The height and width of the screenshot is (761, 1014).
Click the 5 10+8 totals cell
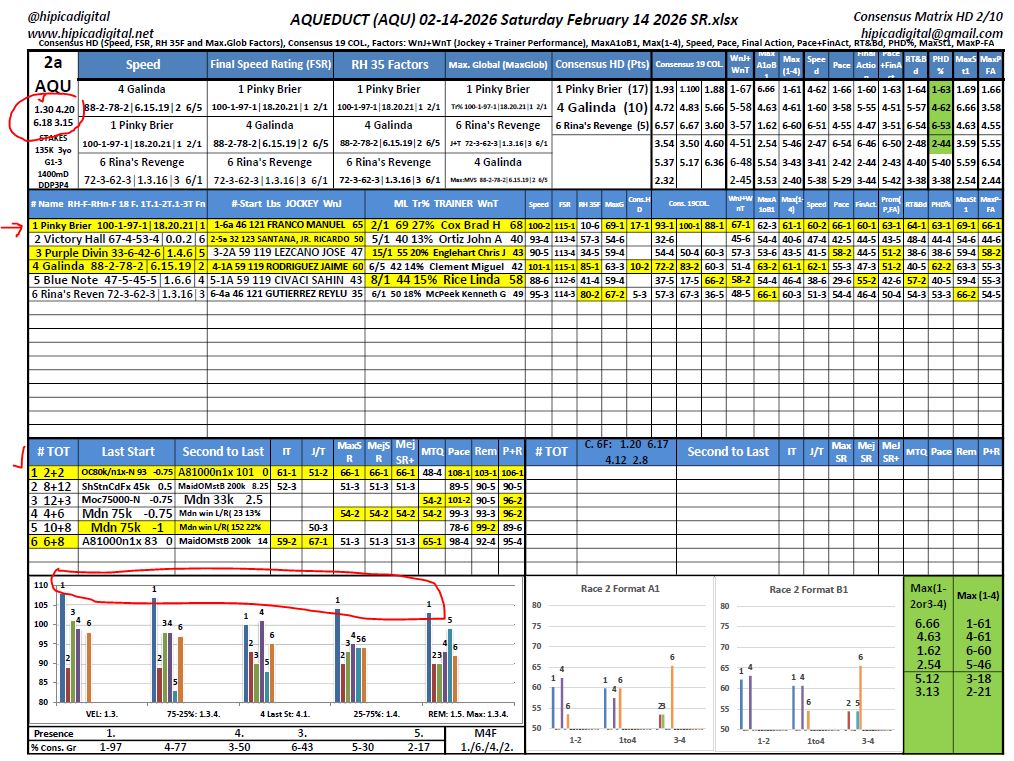53,528
